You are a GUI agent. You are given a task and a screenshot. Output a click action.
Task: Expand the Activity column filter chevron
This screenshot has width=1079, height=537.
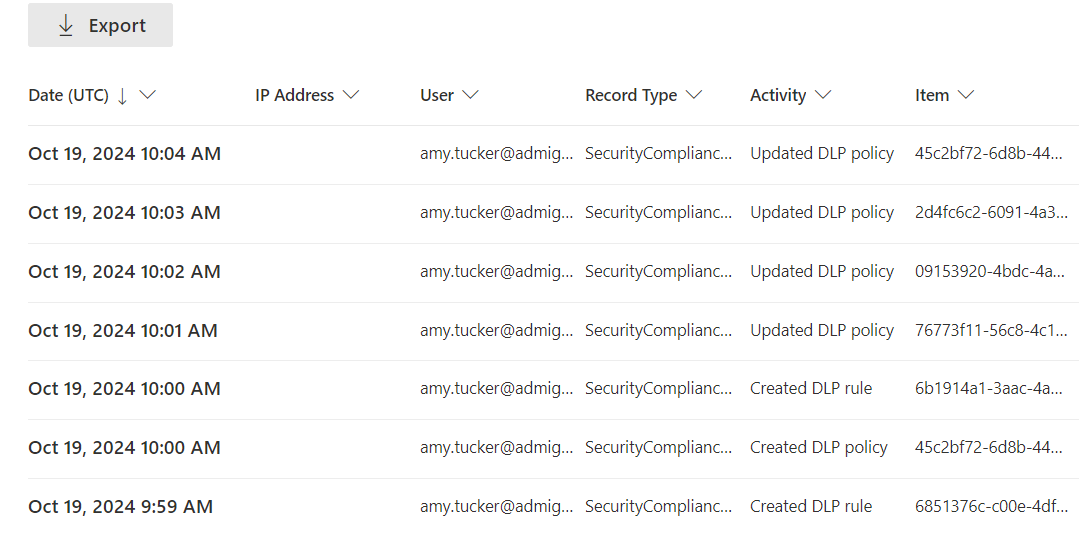tap(823, 95)
